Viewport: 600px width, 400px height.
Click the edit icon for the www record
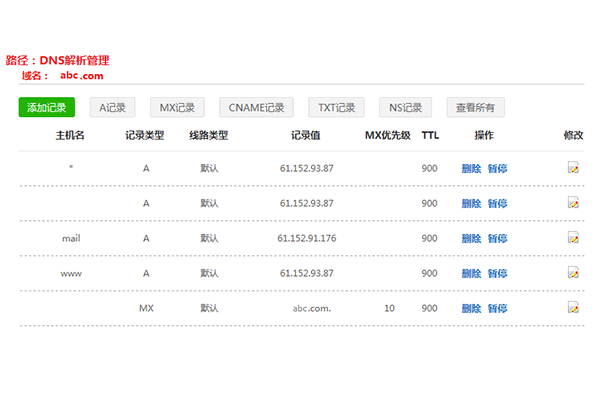(x=573, y=273)
